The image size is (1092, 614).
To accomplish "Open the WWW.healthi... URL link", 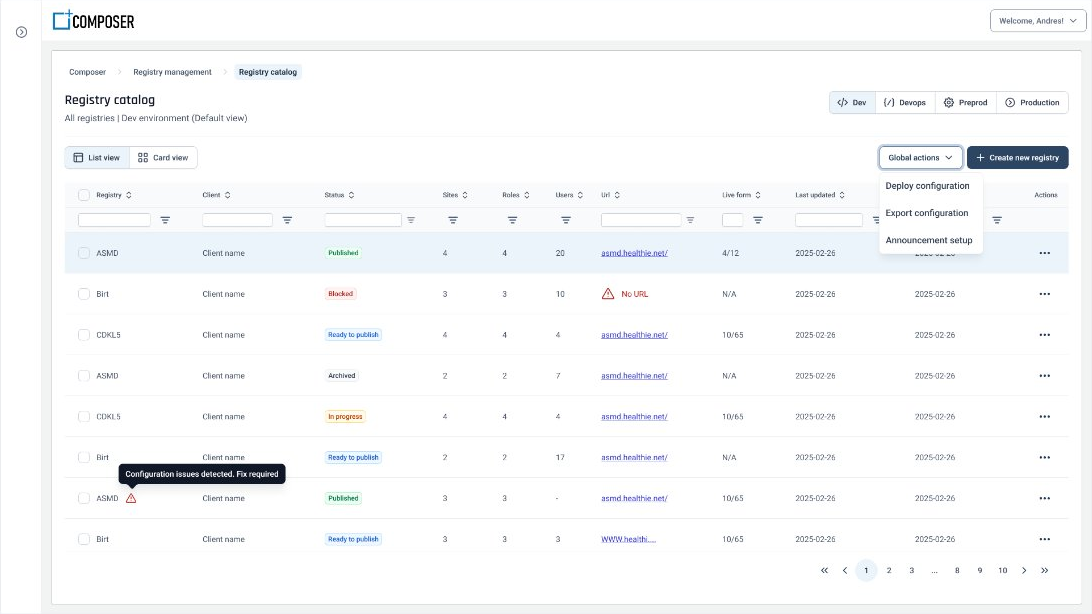I will click(x=628, y=539).
